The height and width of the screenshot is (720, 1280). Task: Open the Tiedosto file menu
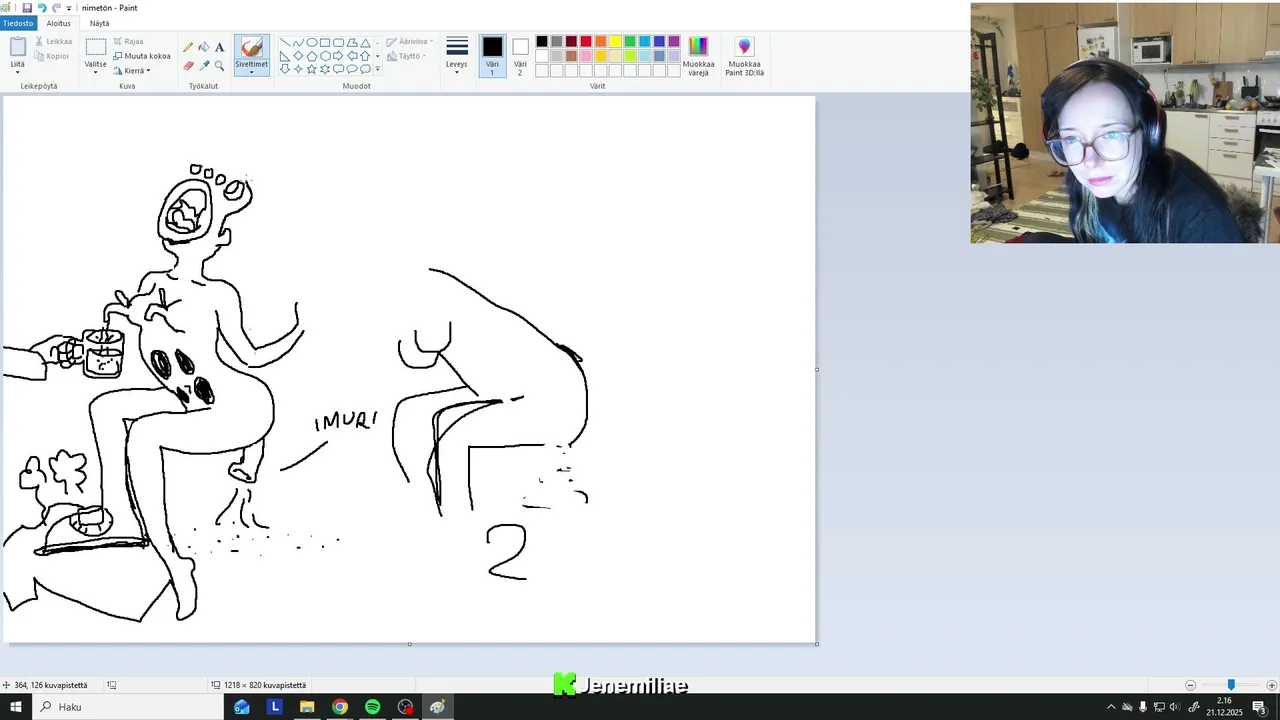[x=18, y=23]
